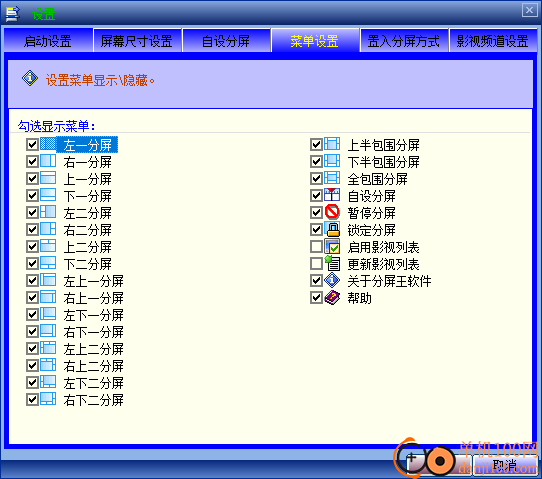The width and height of the screenshot is (542, 479).
Task: Click the 更新影视列表 document icon
Action: pos(332,263)
